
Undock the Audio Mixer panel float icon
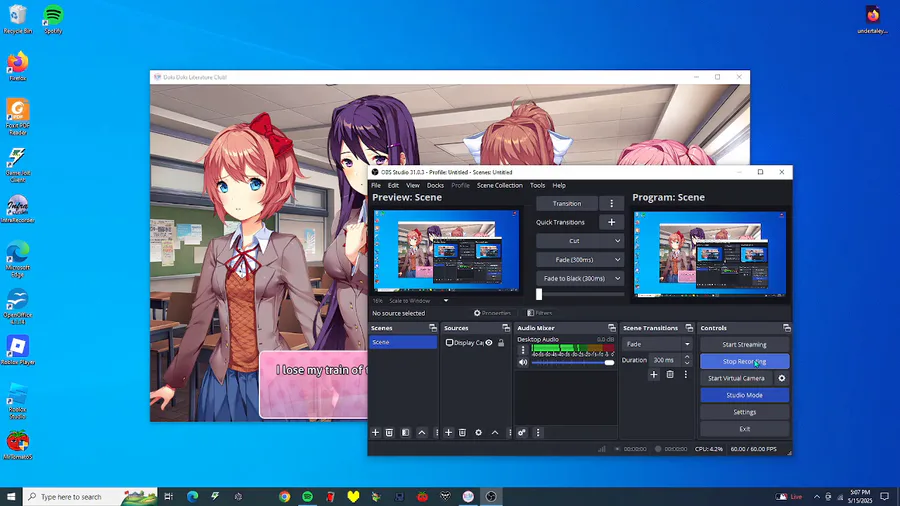click(x=612, y=328)
